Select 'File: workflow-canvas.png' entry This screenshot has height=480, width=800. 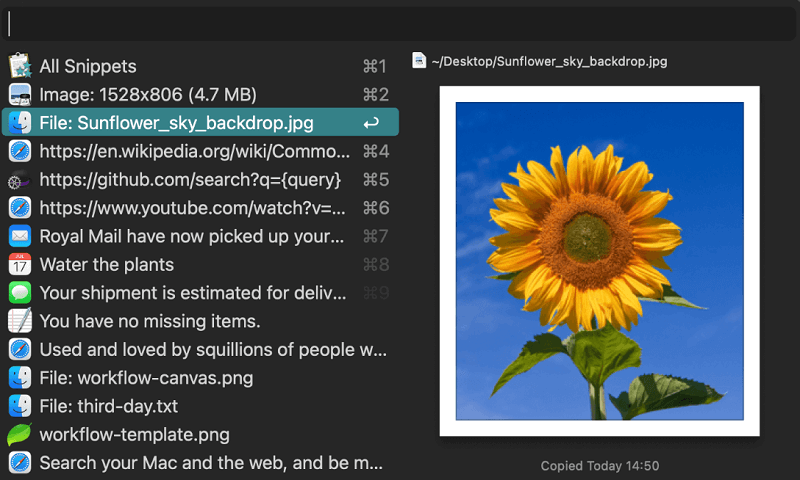(146, 378)
